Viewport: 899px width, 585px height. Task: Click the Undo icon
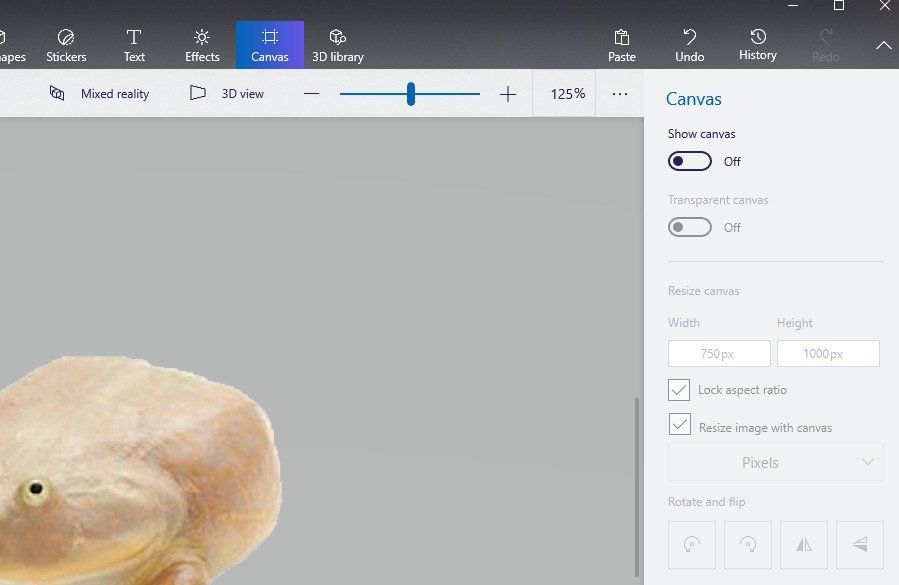click(689, 44)
